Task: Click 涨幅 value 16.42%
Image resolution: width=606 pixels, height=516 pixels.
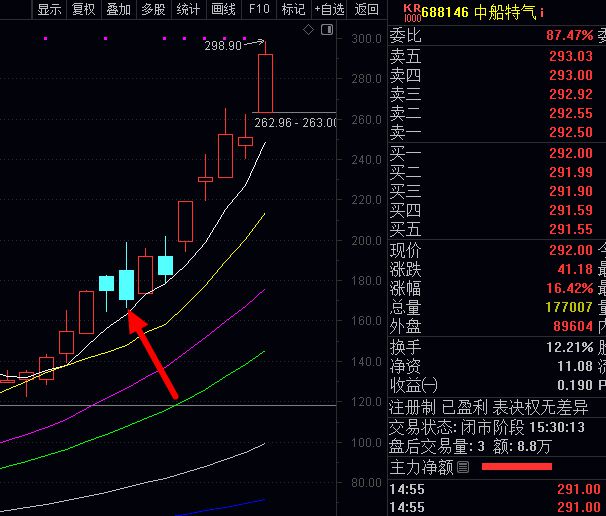Action: 569,288
